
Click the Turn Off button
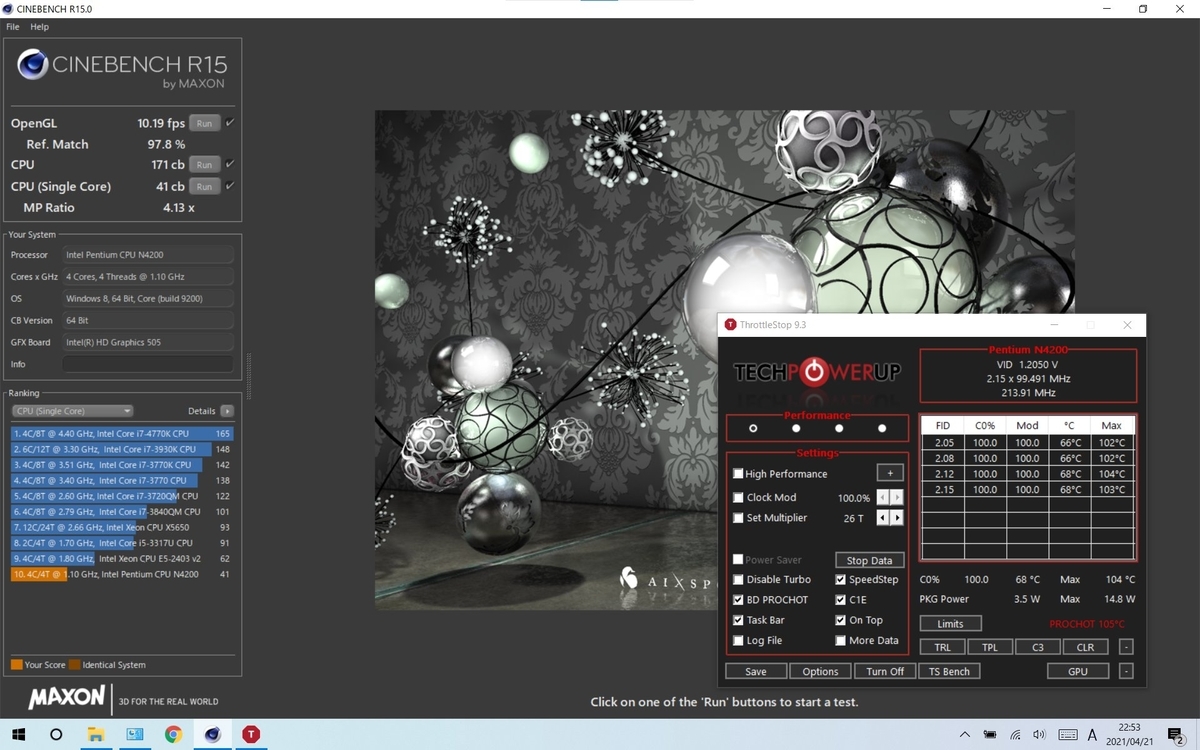point(885,671)
